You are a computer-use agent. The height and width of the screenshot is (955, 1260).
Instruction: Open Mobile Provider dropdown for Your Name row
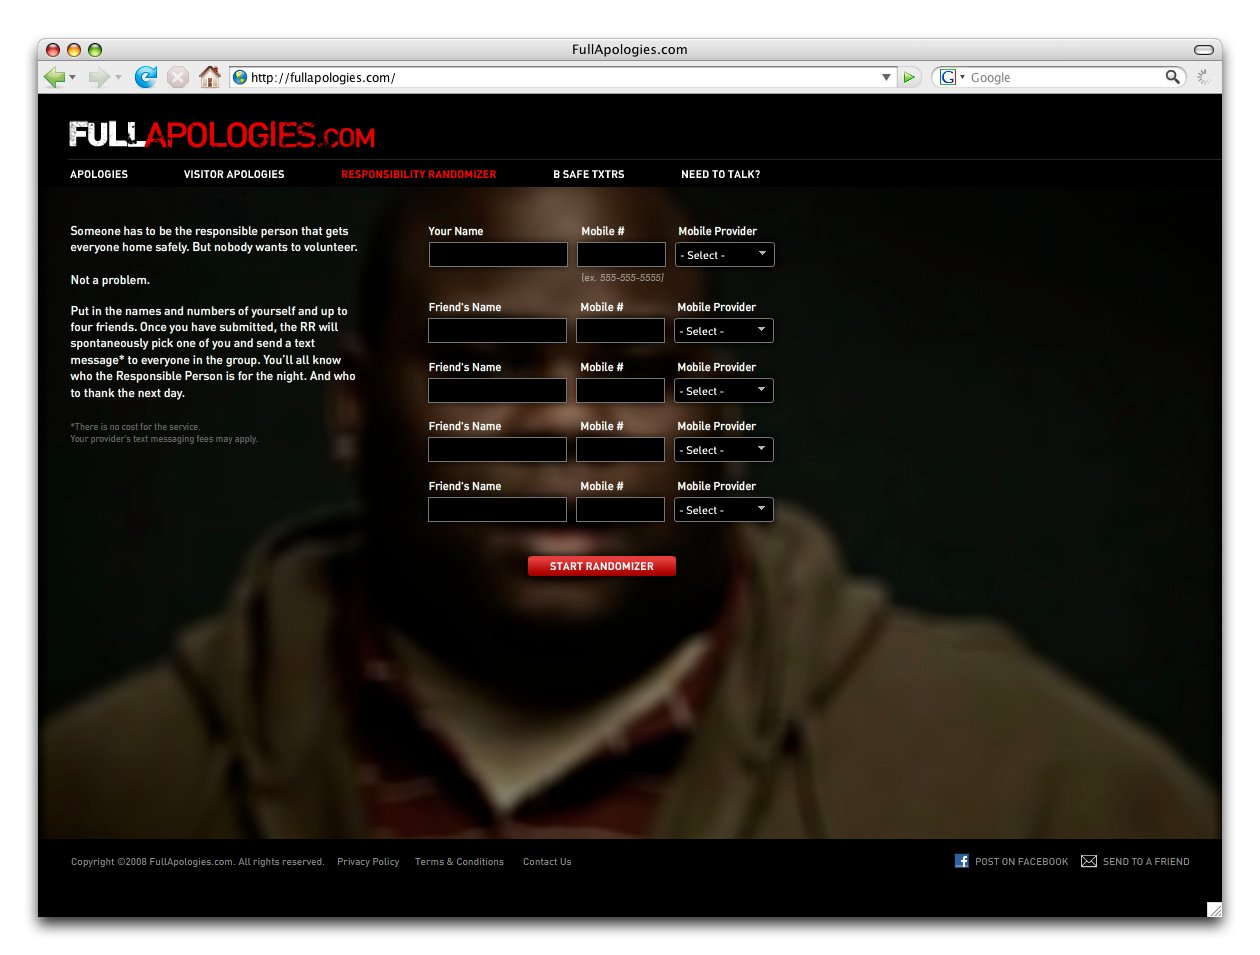tap(725, 255)
